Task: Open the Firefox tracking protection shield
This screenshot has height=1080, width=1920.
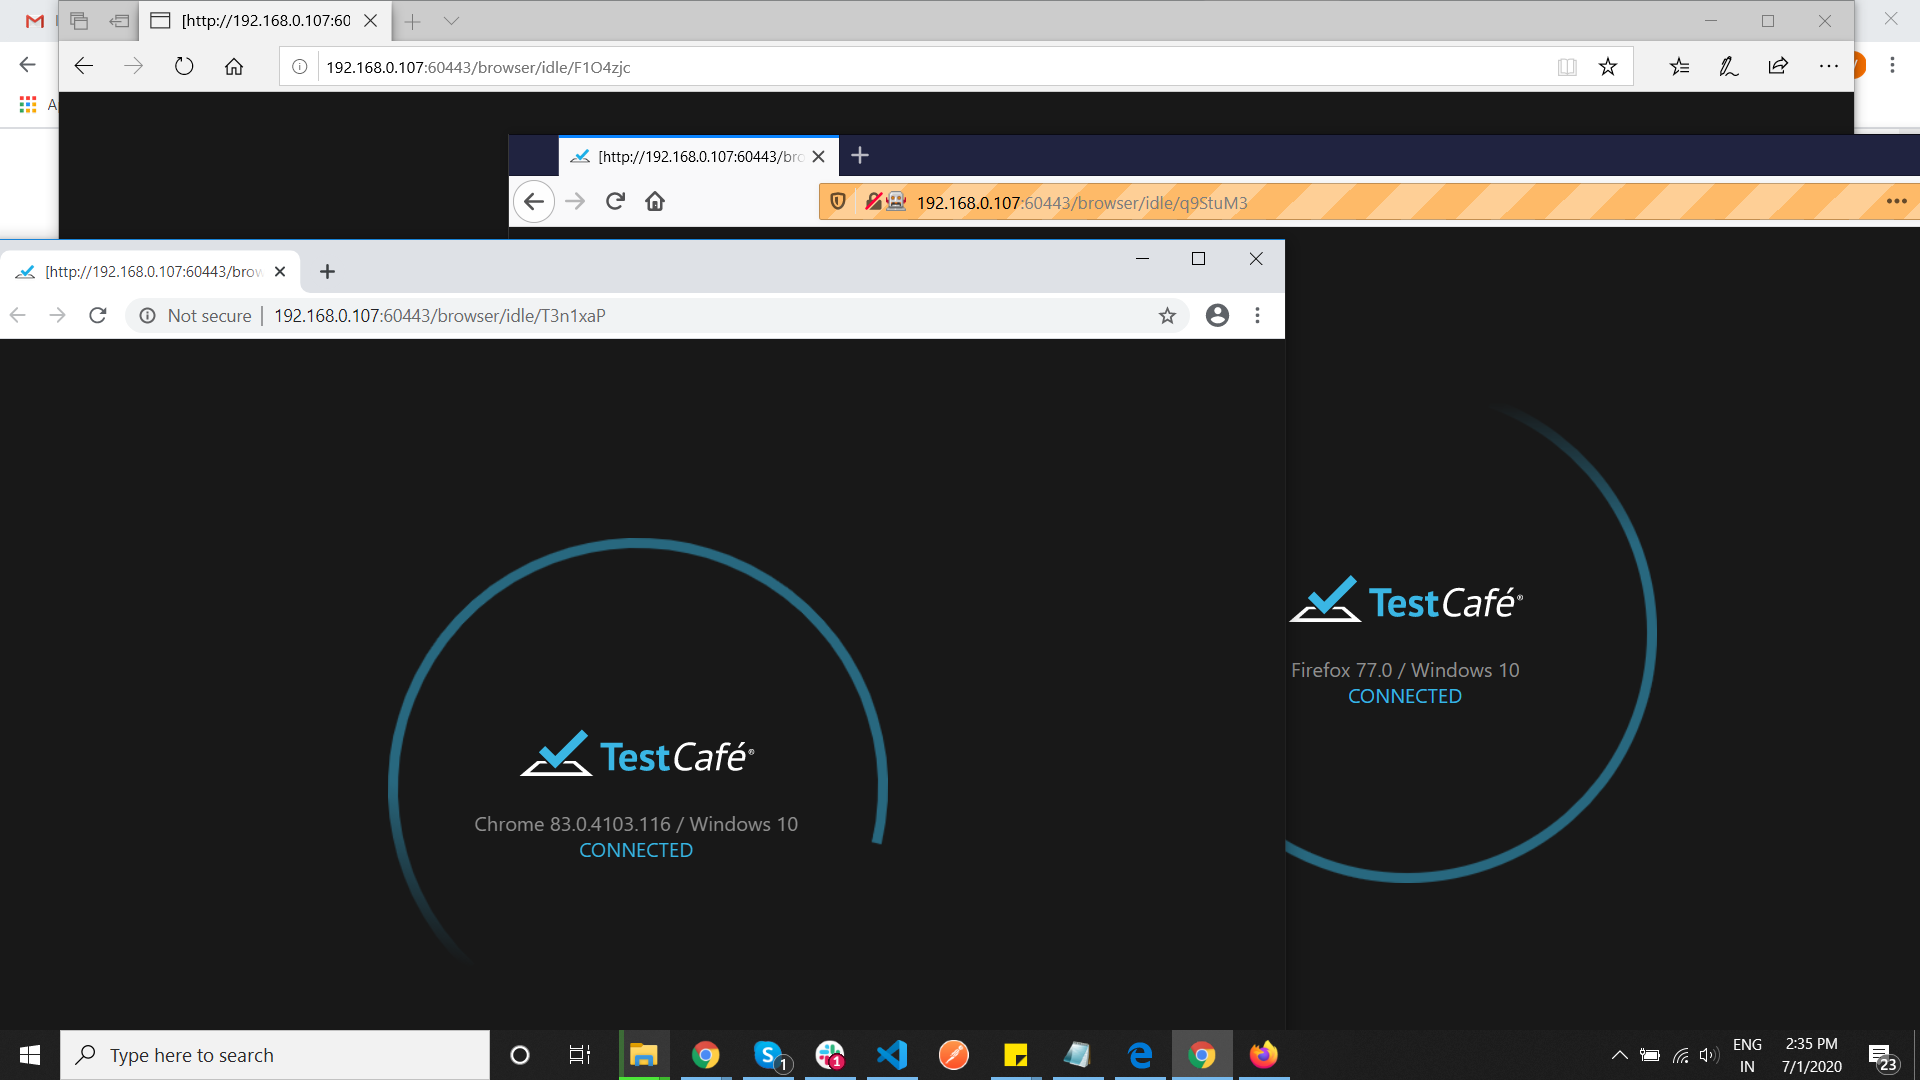Action: [838, 201]
